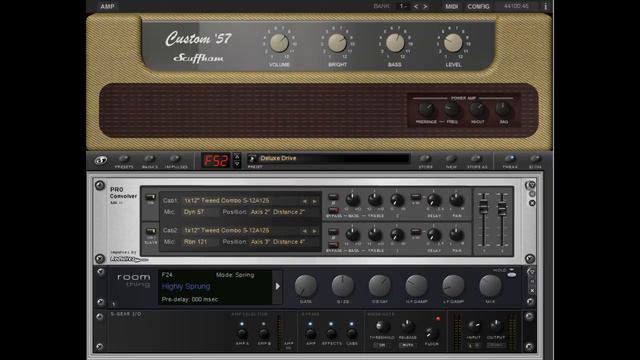Click the NEW preset button
This screenshot has height=360, width=640.
click(451, 159)
